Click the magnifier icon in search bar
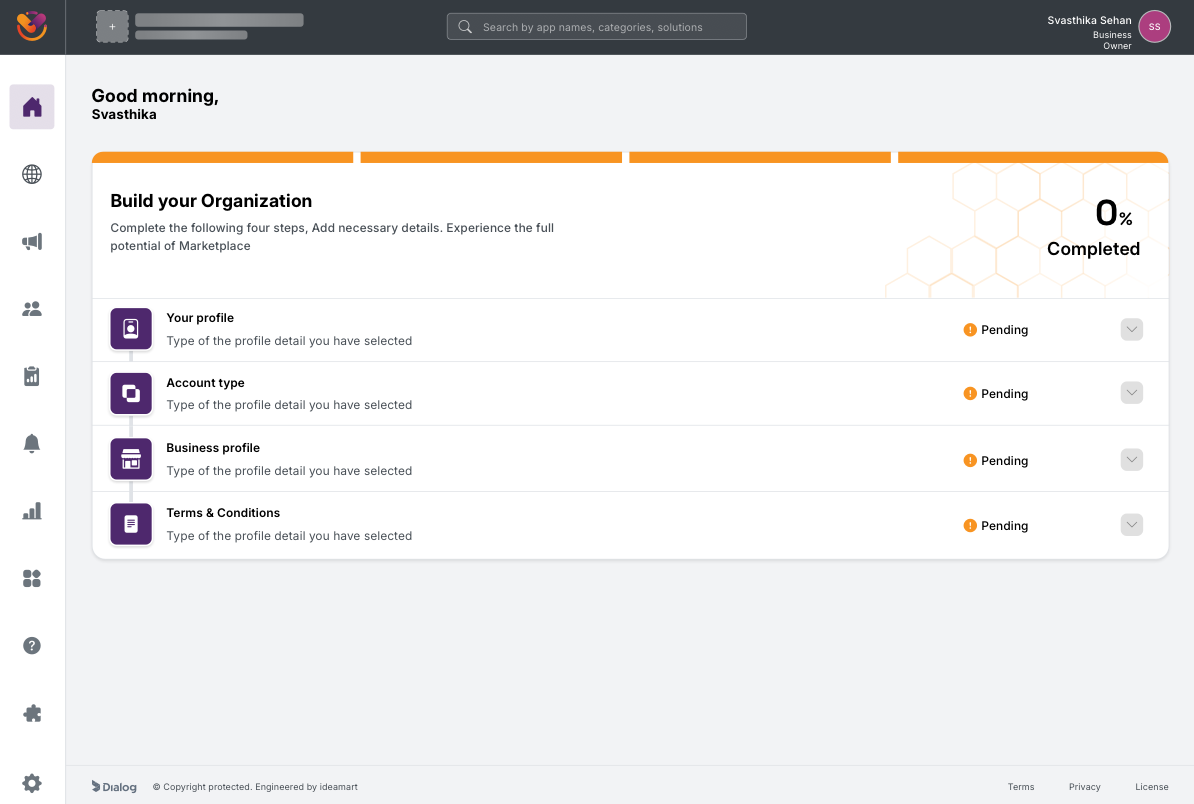 click(x=465, y=27)
